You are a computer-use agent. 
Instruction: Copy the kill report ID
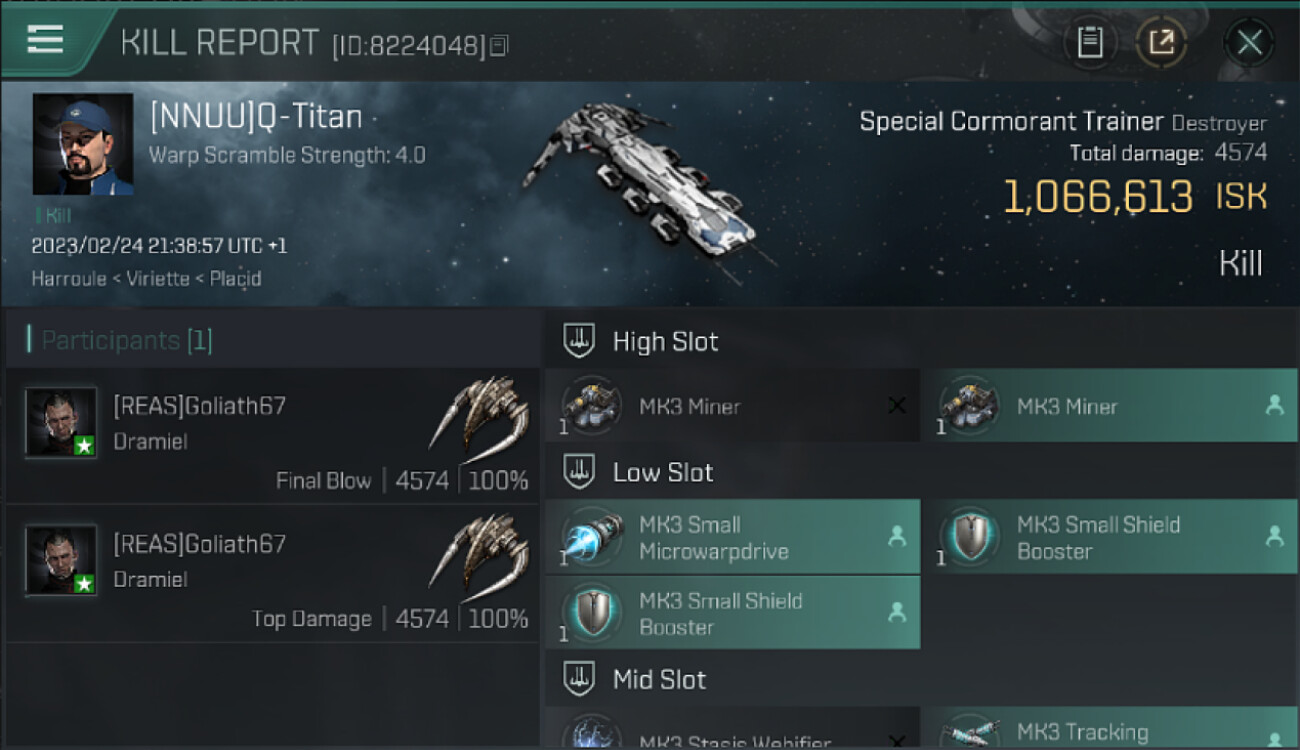pos(500,45)
